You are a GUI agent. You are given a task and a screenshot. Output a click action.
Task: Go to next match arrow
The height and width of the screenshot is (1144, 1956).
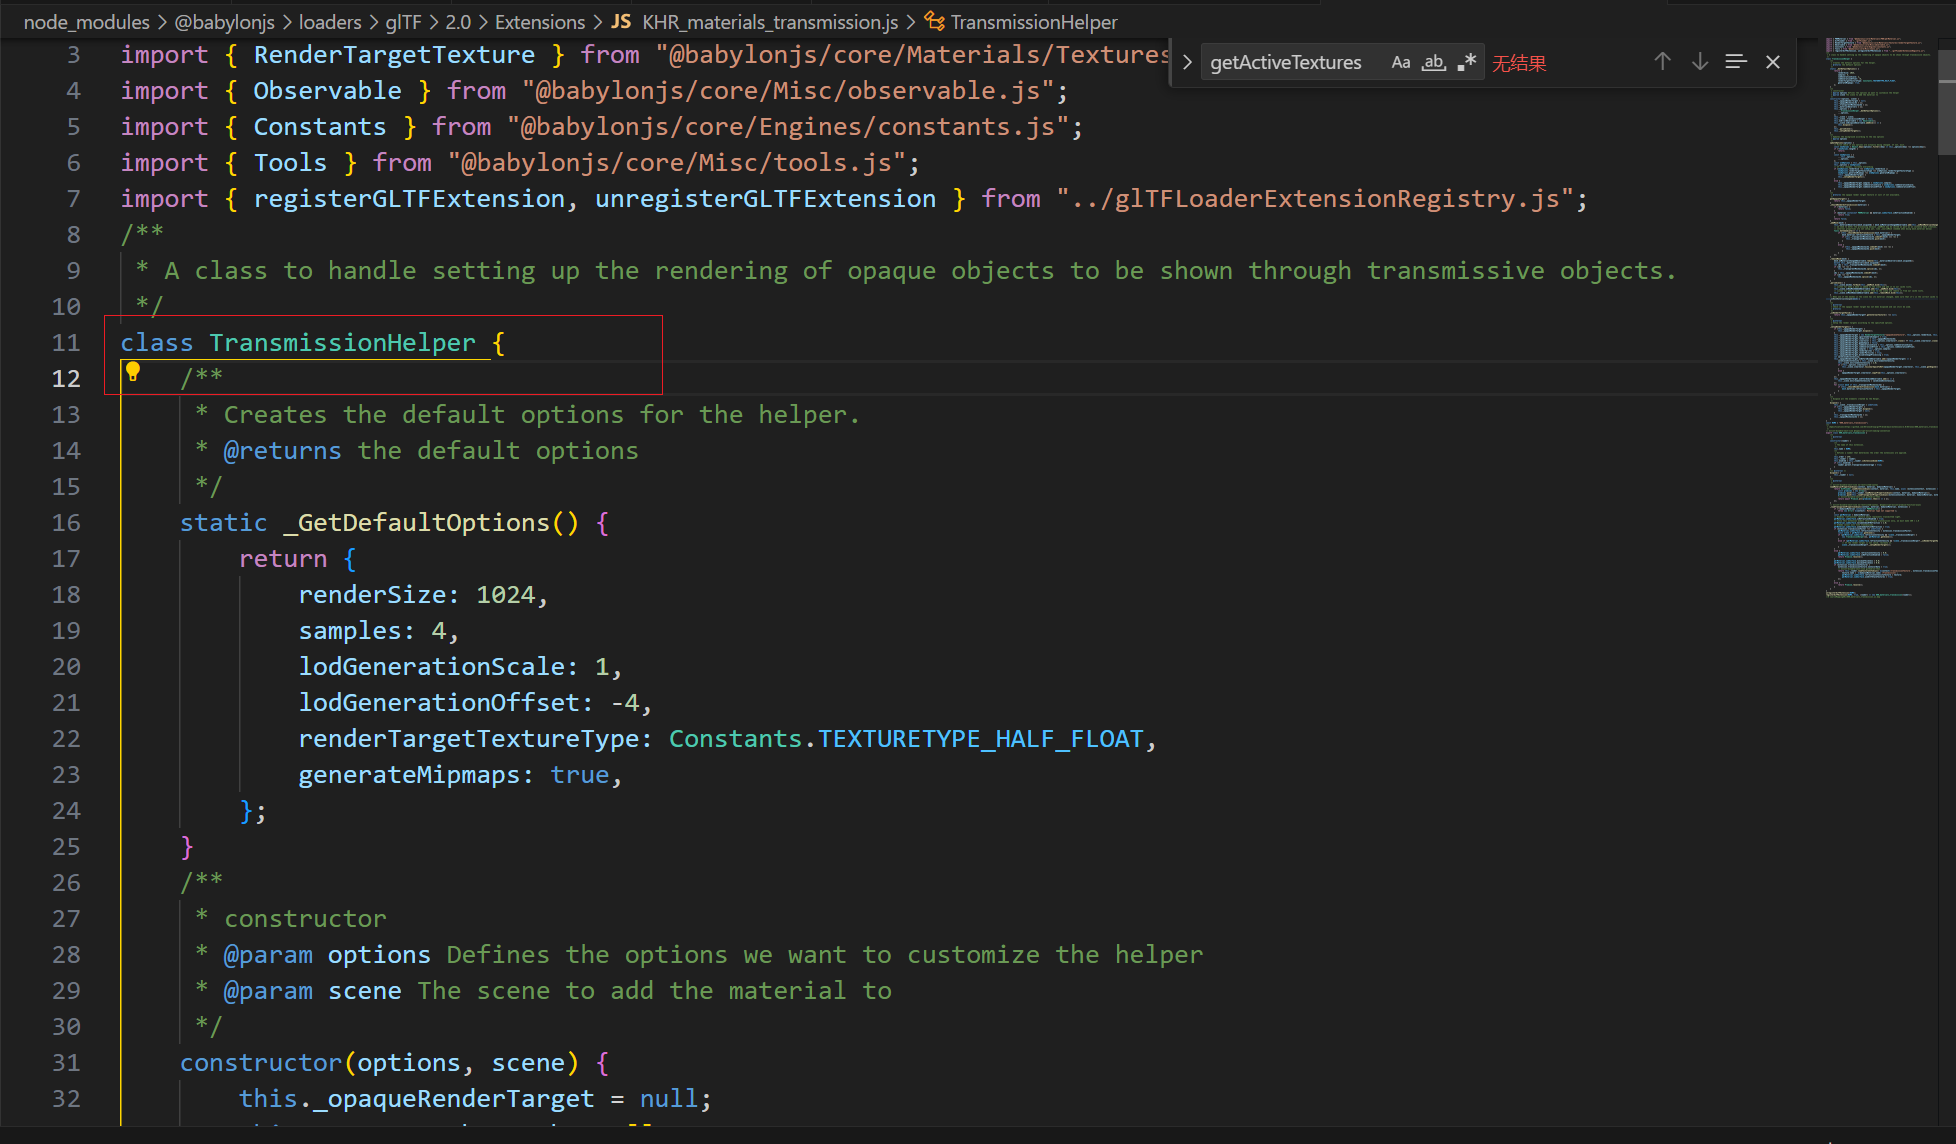click(x=1700, y=62)
